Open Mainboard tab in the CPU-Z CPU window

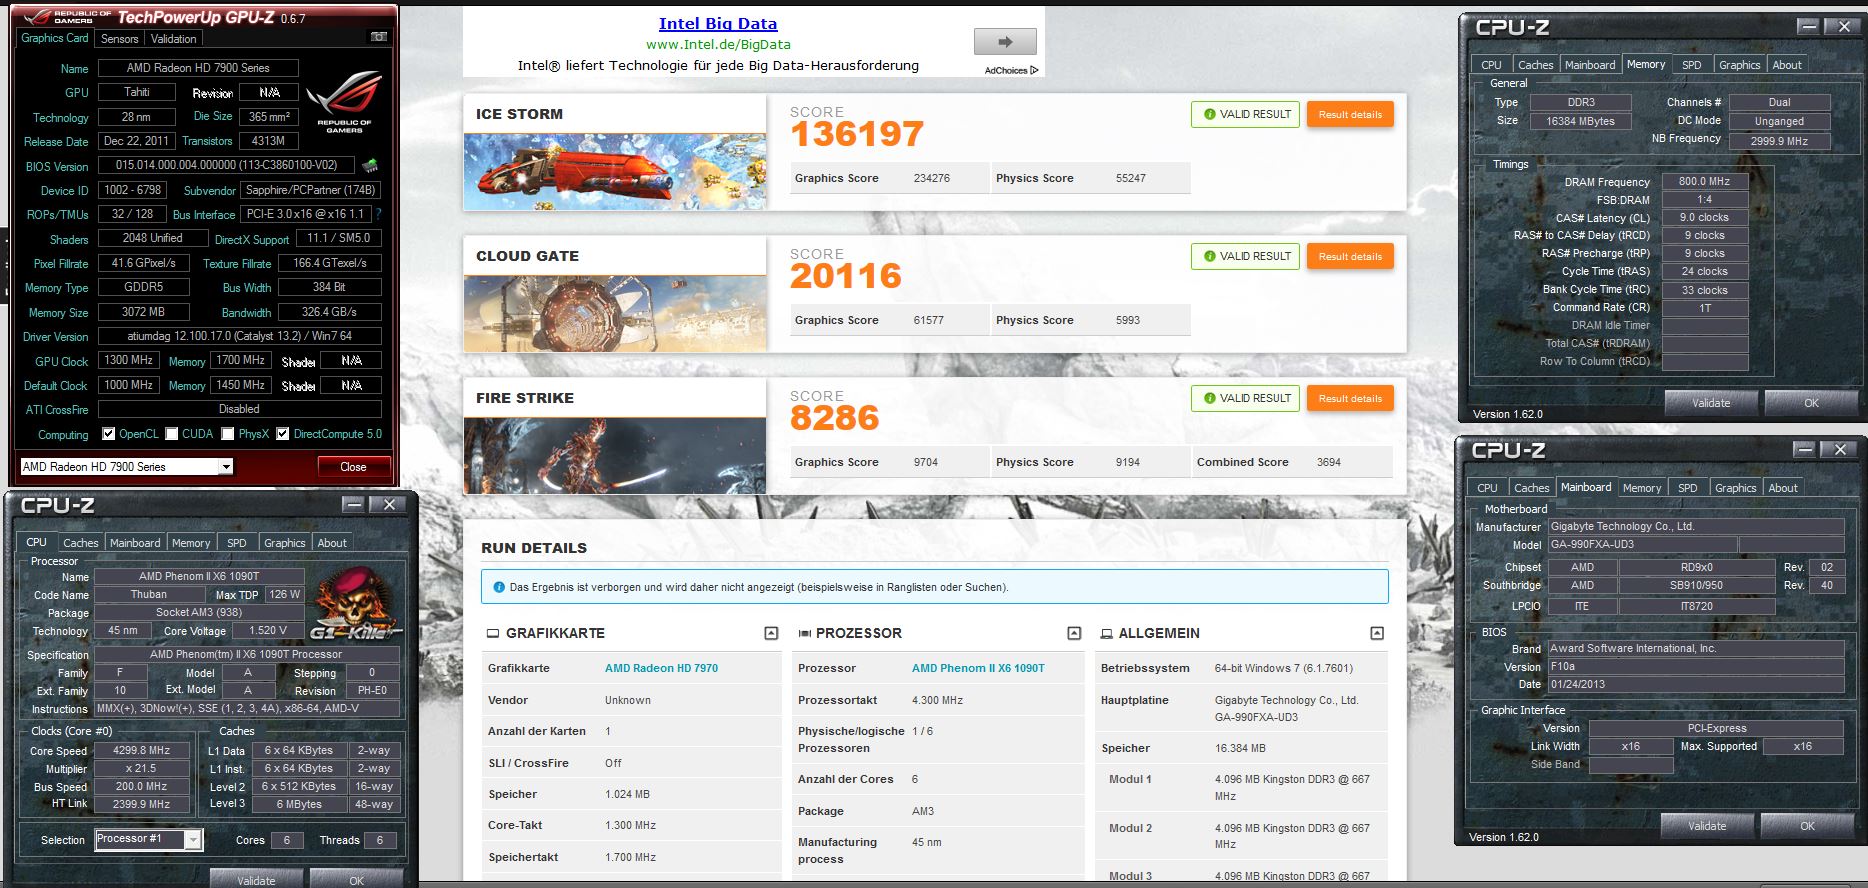pos(135,543)
